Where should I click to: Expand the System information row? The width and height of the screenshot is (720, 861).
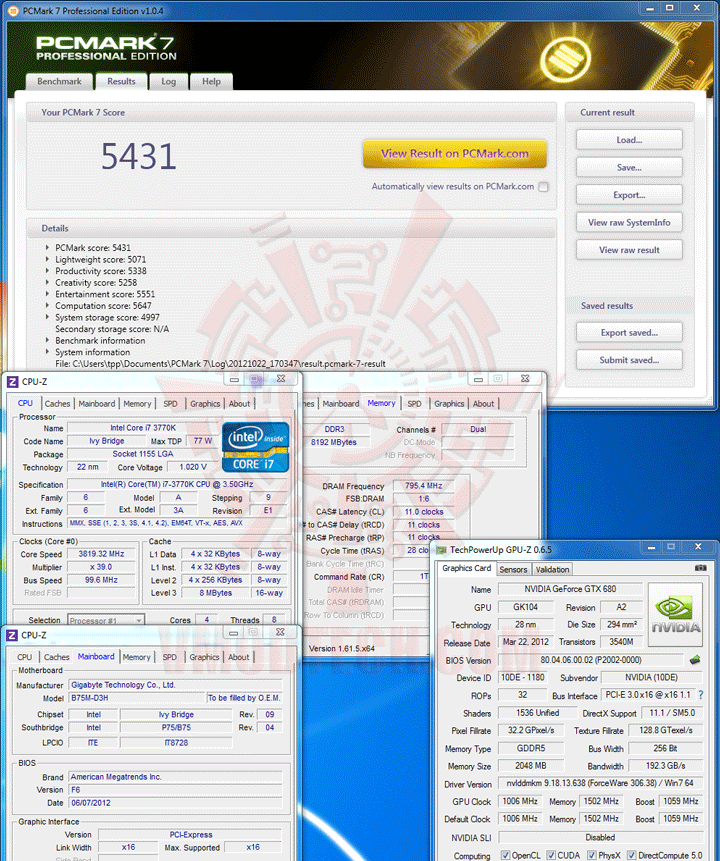[x=48, y=352]
